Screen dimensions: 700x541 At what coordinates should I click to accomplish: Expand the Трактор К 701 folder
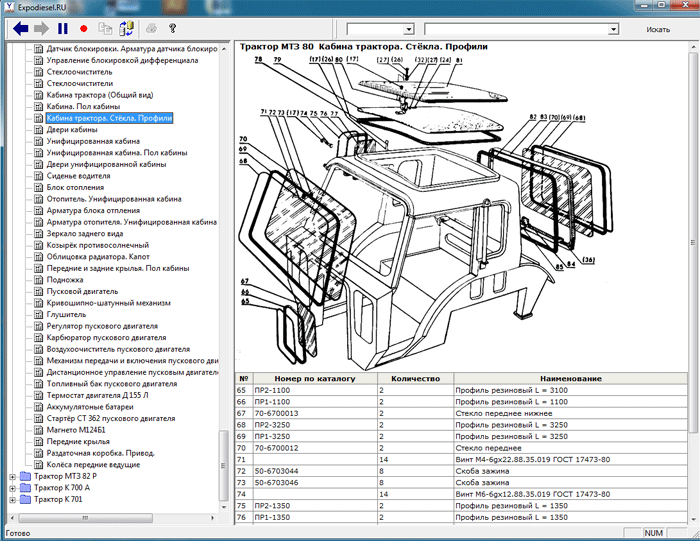pos(12,500)
